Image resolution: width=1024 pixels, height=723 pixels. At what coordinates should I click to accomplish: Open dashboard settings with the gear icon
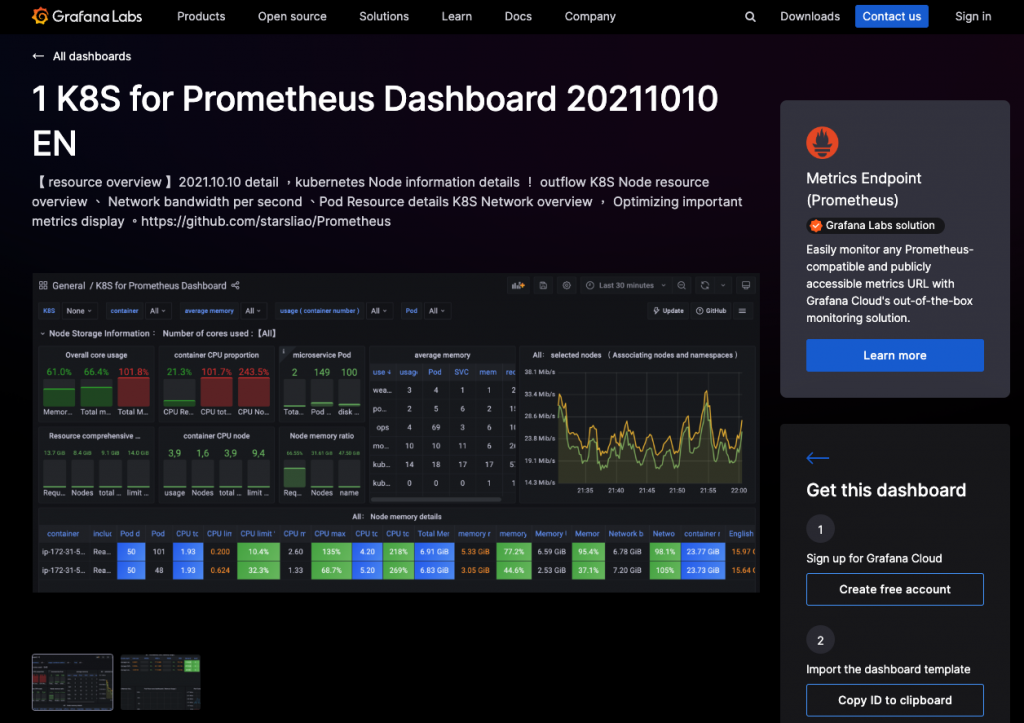point(567,285)
